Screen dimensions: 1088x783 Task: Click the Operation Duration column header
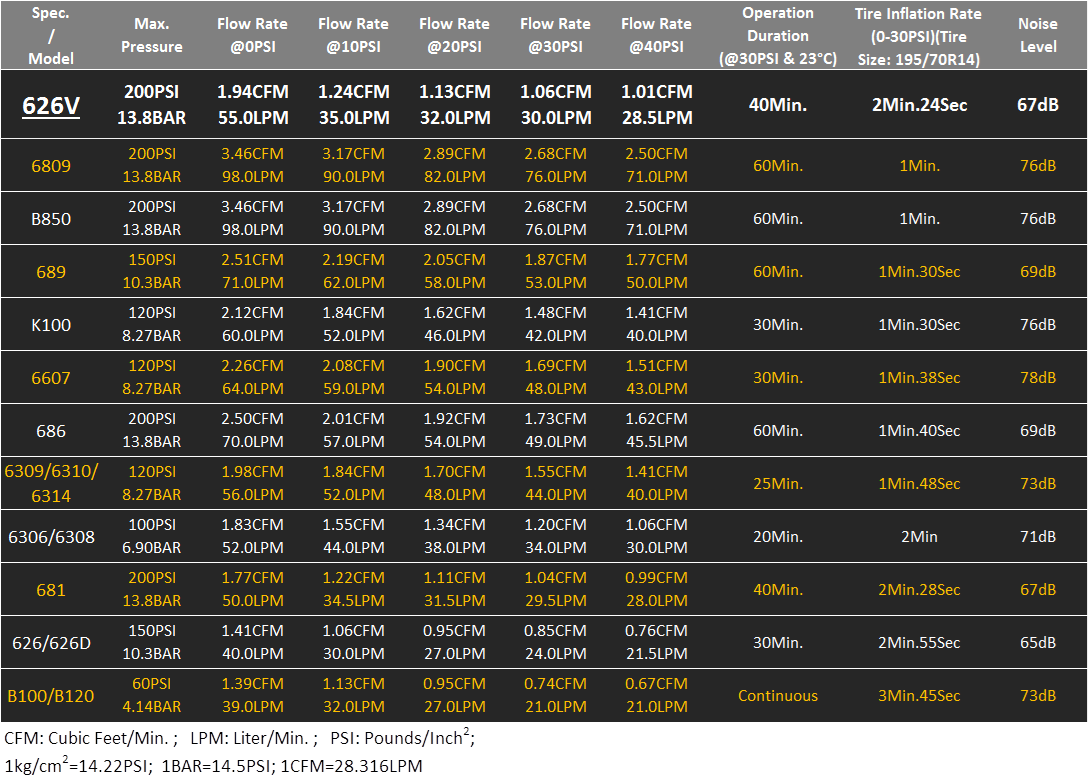[778, 36]
